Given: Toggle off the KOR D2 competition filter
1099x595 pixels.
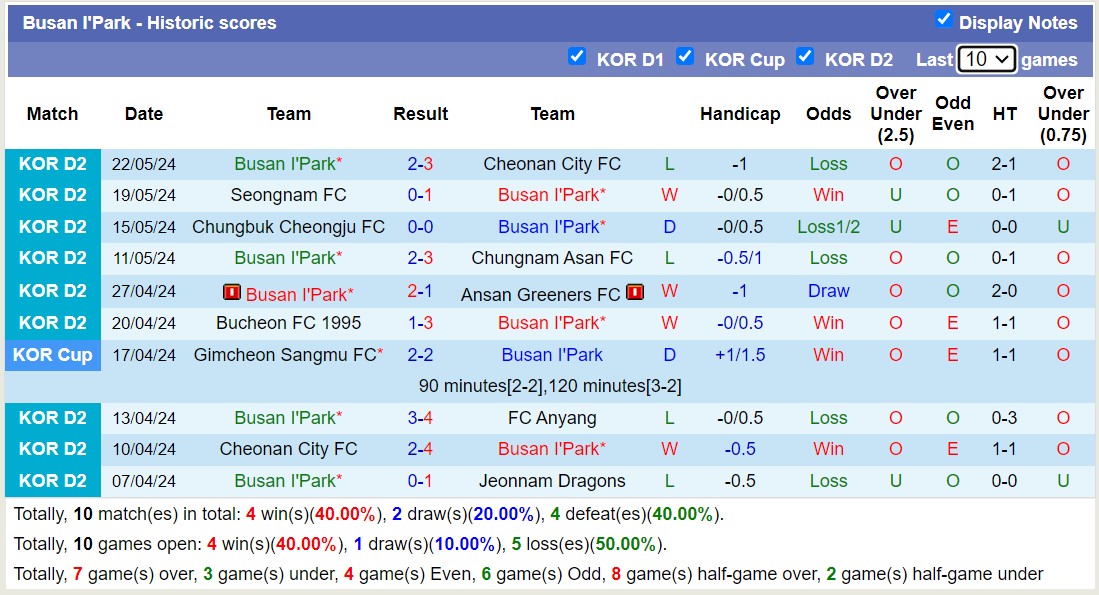Looking at the screenshot, I should click(x=806, y=57).
